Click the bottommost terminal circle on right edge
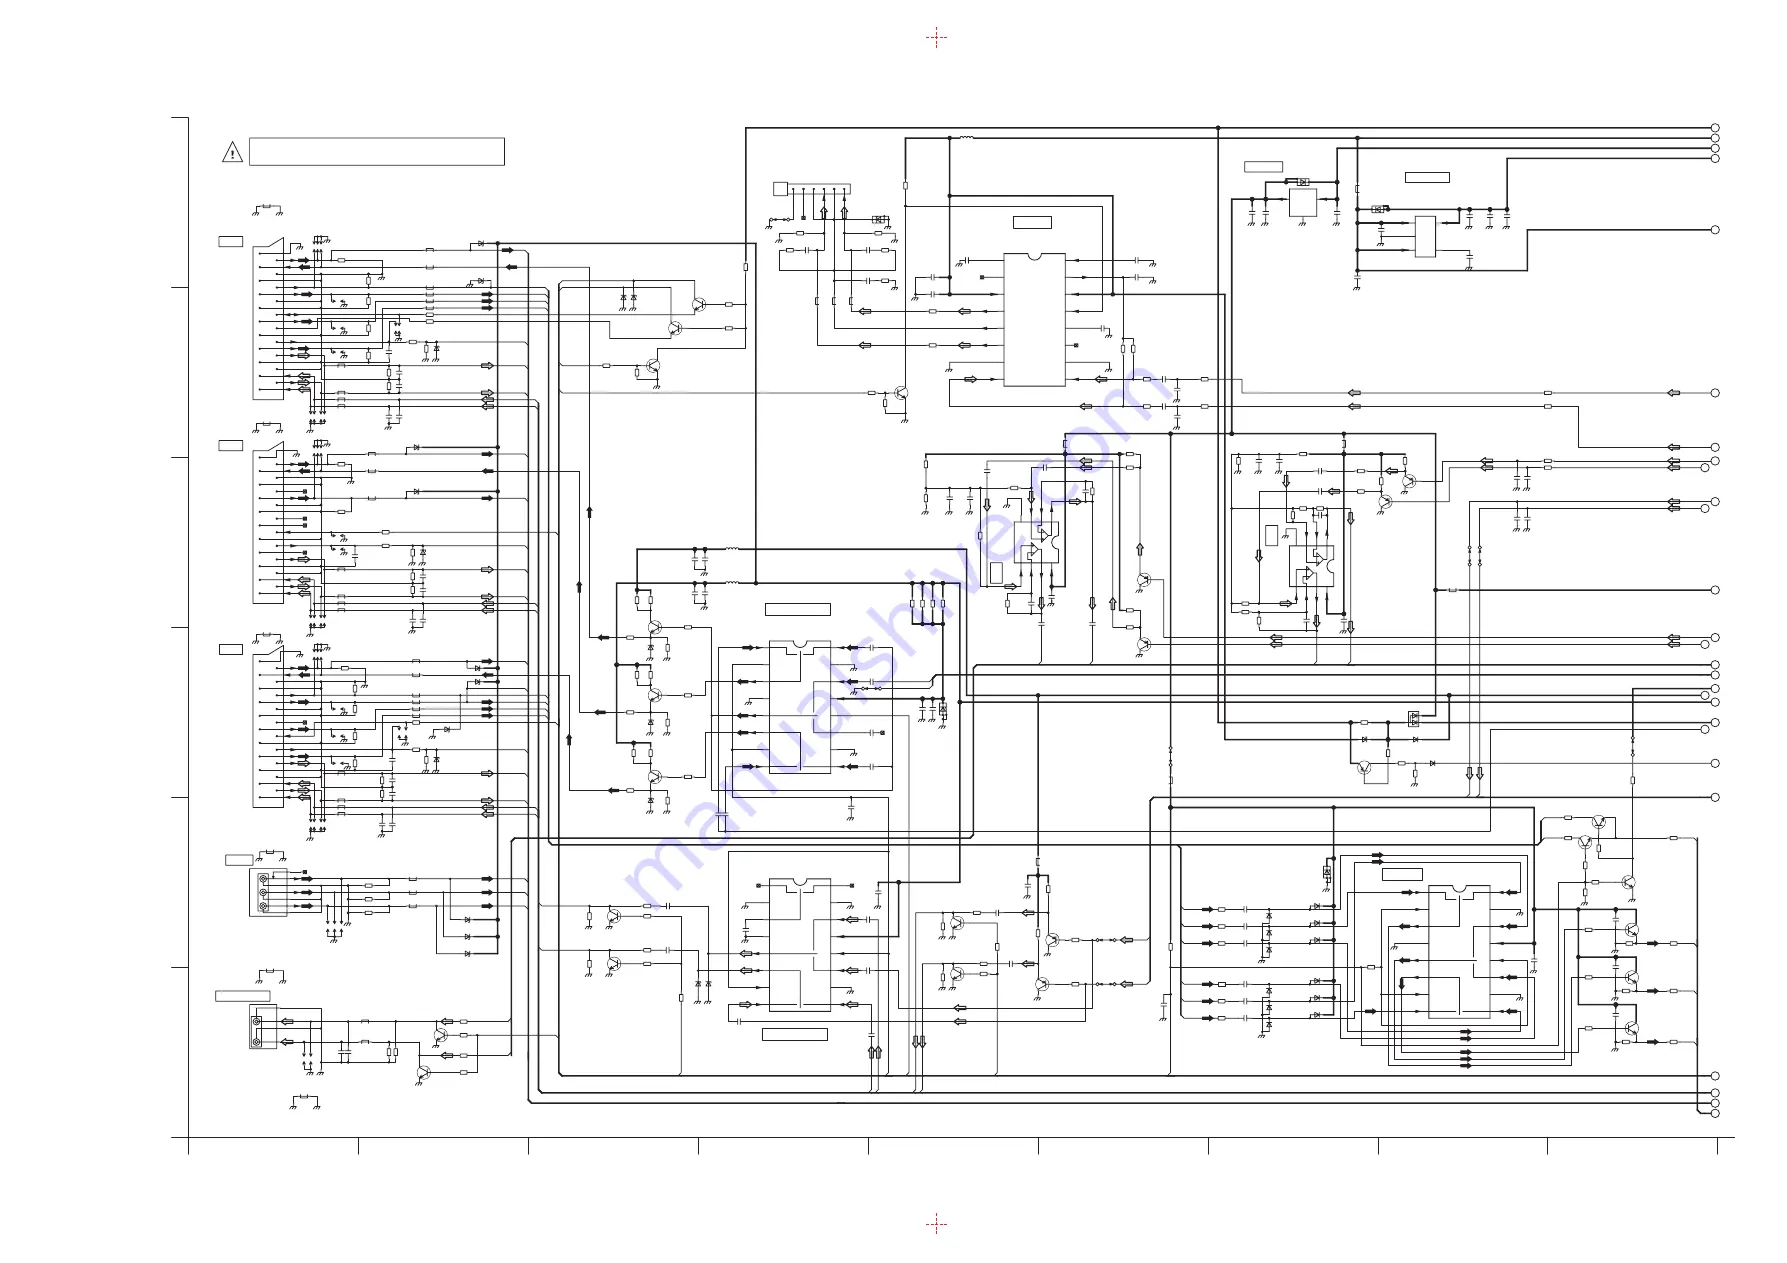The height and width of the screenshot is (1263, 1787). coord(1715,1113)
